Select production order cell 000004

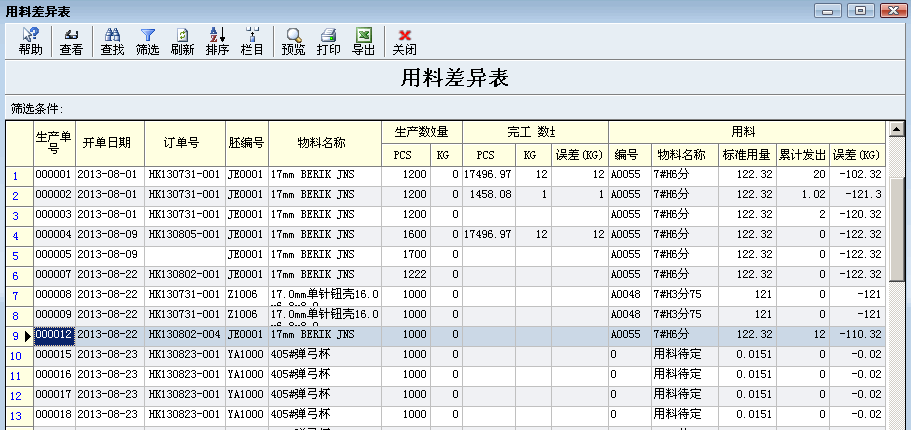coord(54,234)
